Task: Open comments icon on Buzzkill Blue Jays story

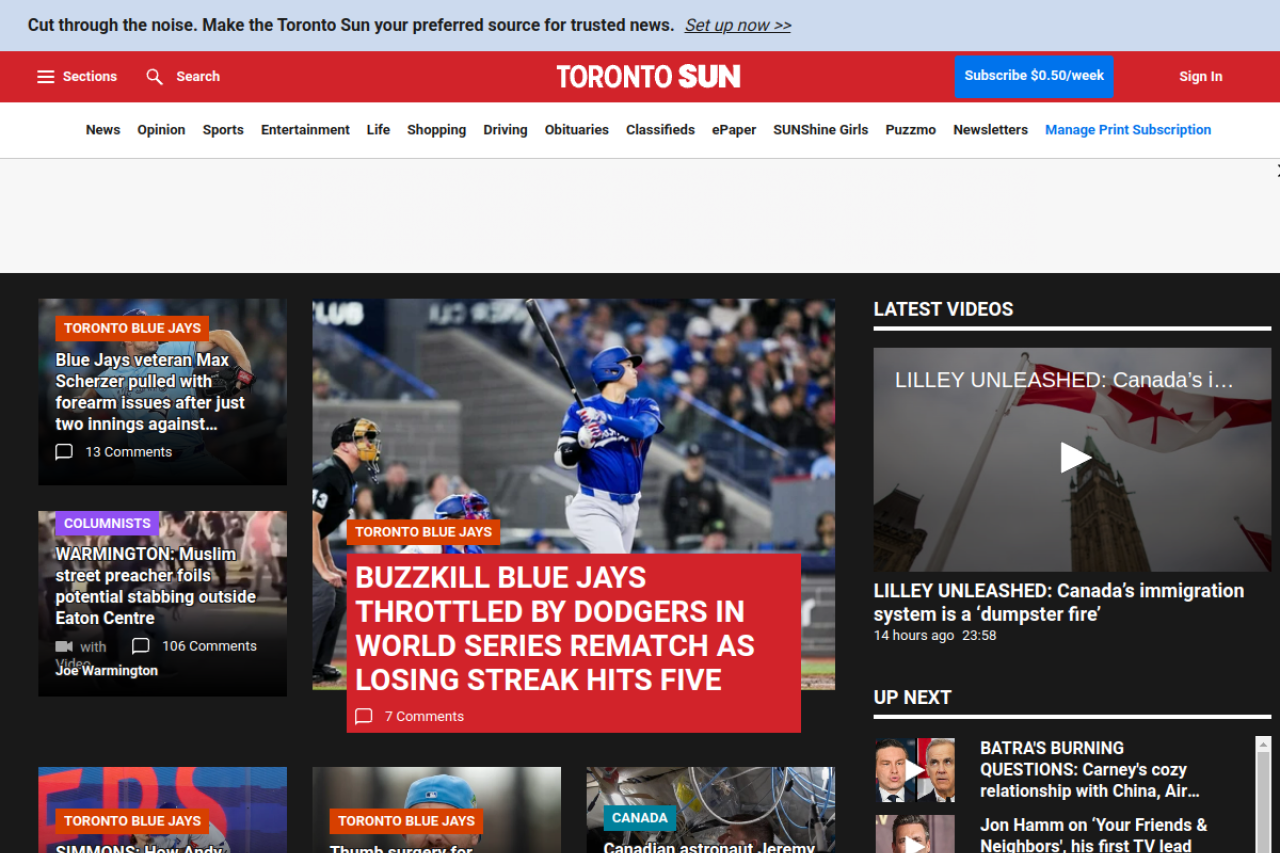Action: [364, 716]
